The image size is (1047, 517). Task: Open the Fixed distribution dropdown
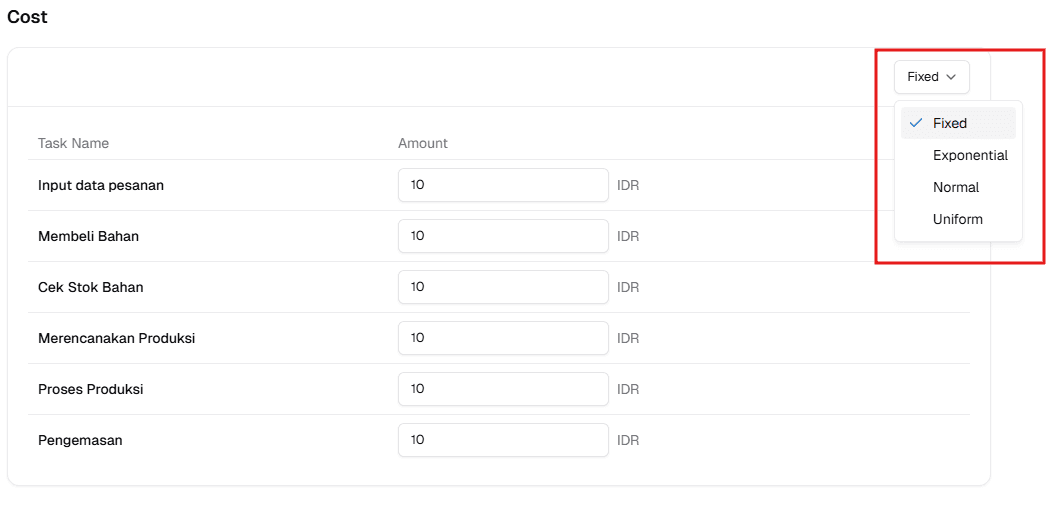coord(931,77)
